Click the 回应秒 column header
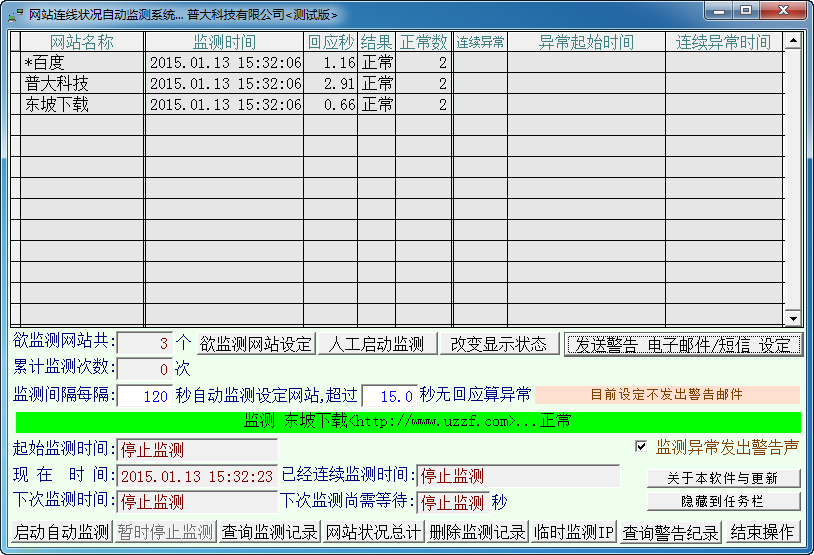Viewport: 814px width, 555px height. tap(331, 42)
